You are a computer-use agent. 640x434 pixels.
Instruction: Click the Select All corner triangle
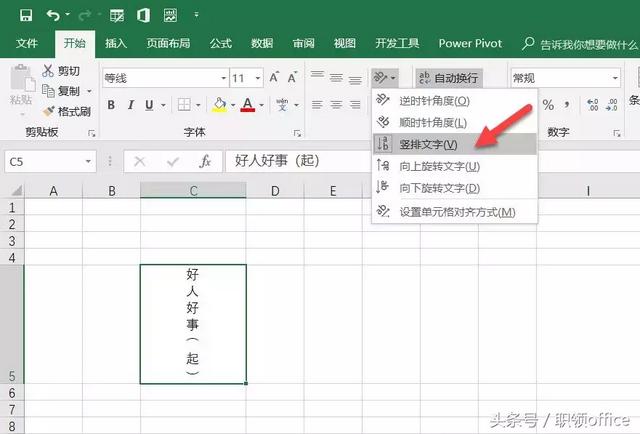point(17,191)
